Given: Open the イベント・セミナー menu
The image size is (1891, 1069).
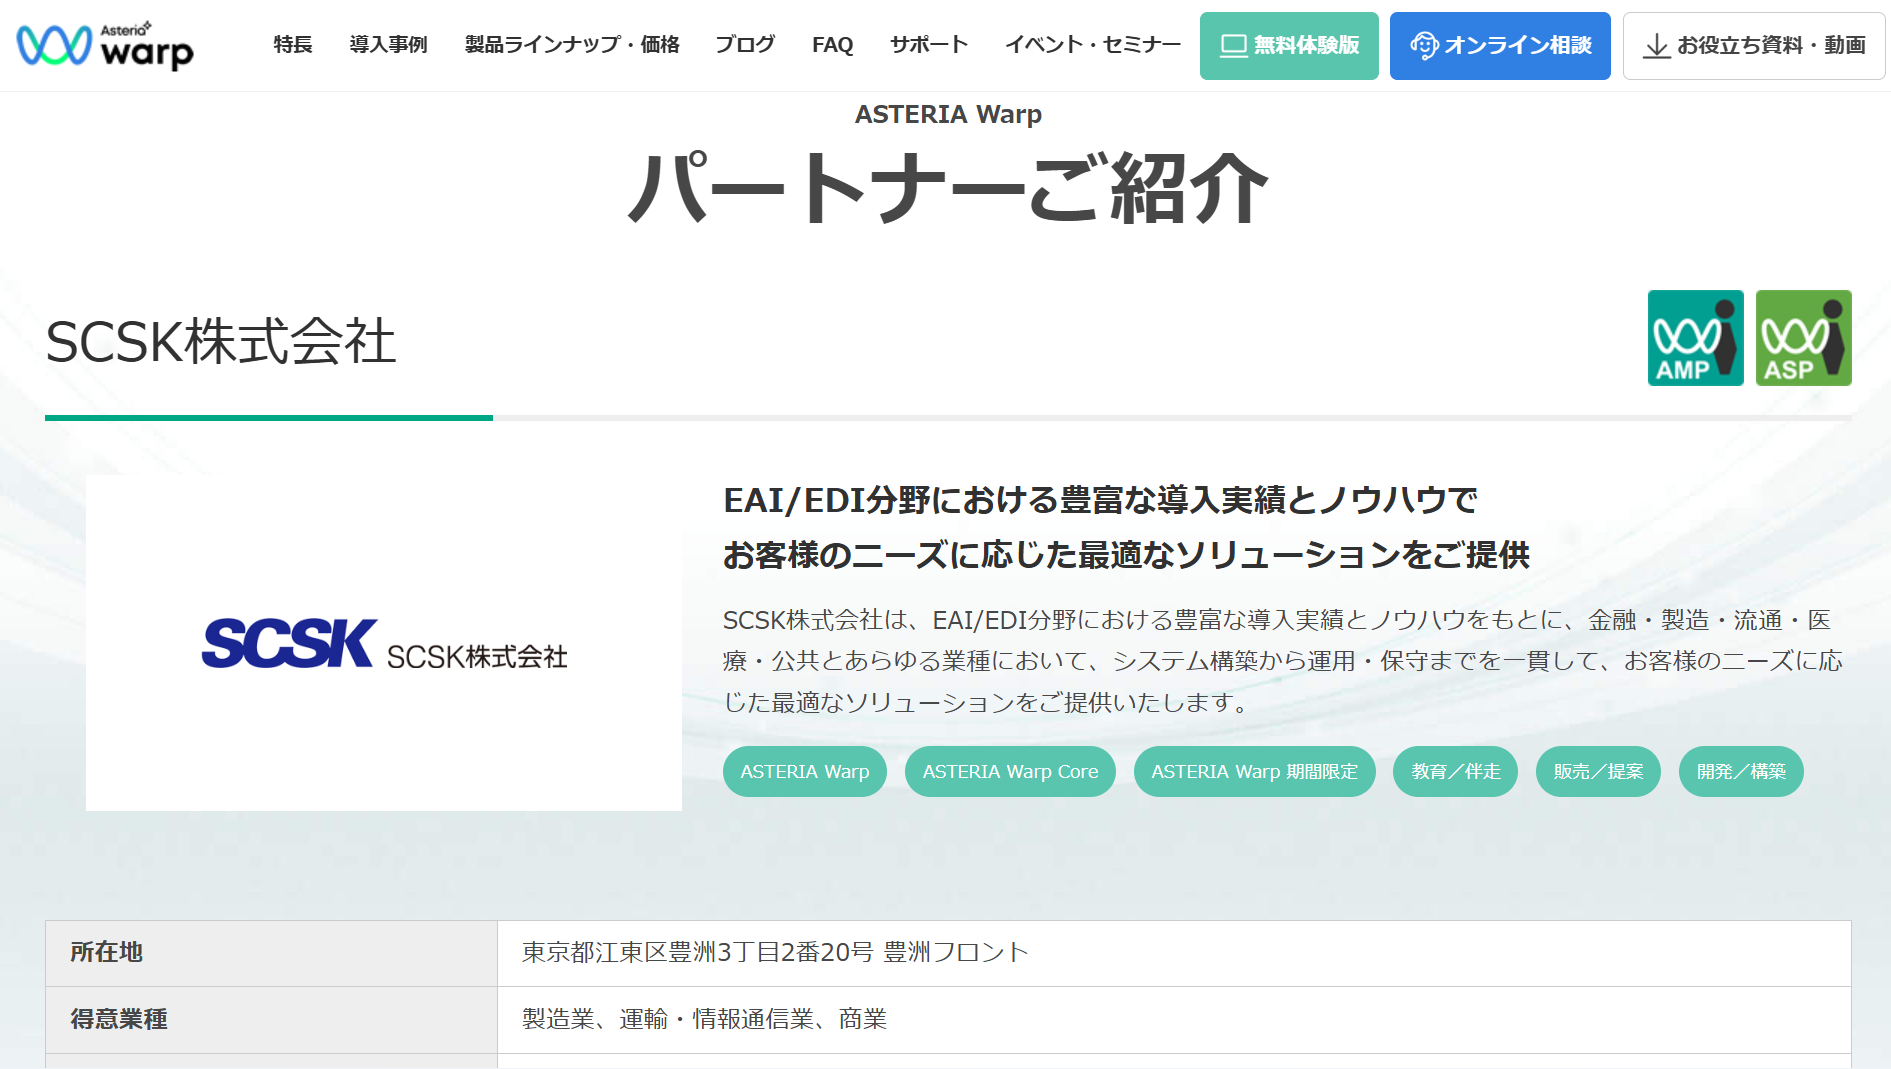Looking at the screenshot, I should 1092,45.
